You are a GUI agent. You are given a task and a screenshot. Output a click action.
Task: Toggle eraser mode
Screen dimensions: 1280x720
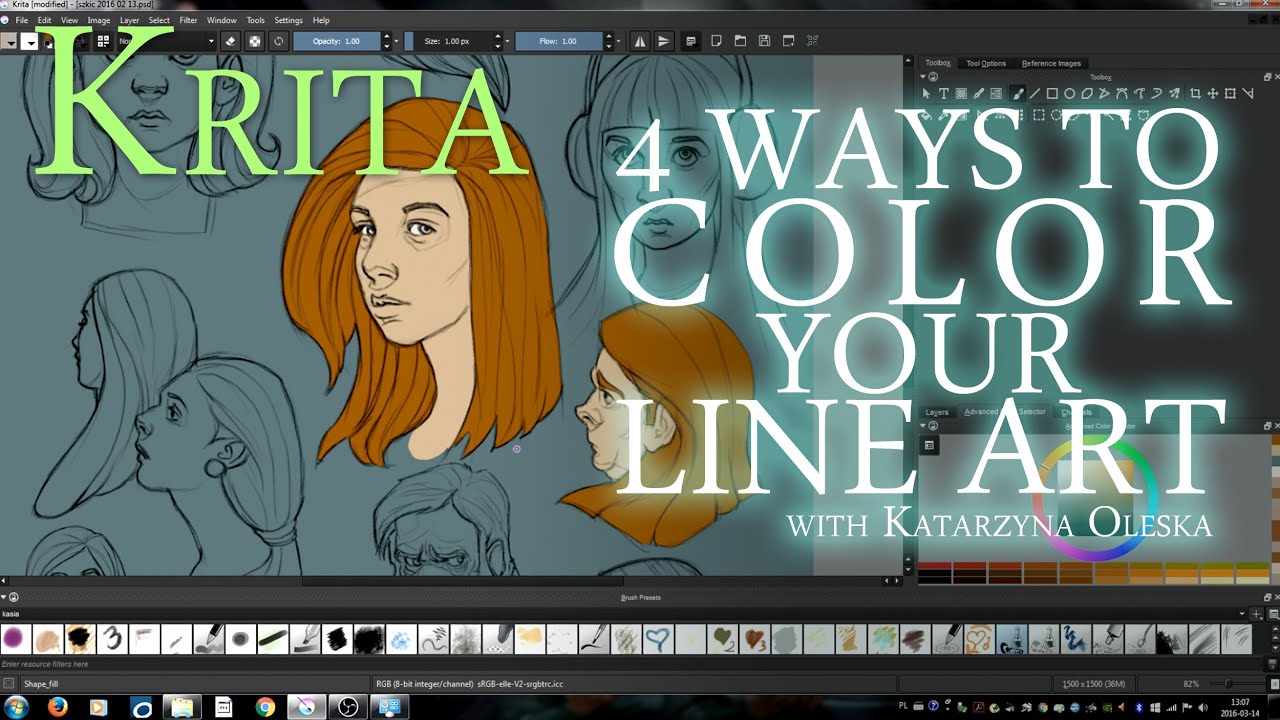tap(230, 41)
